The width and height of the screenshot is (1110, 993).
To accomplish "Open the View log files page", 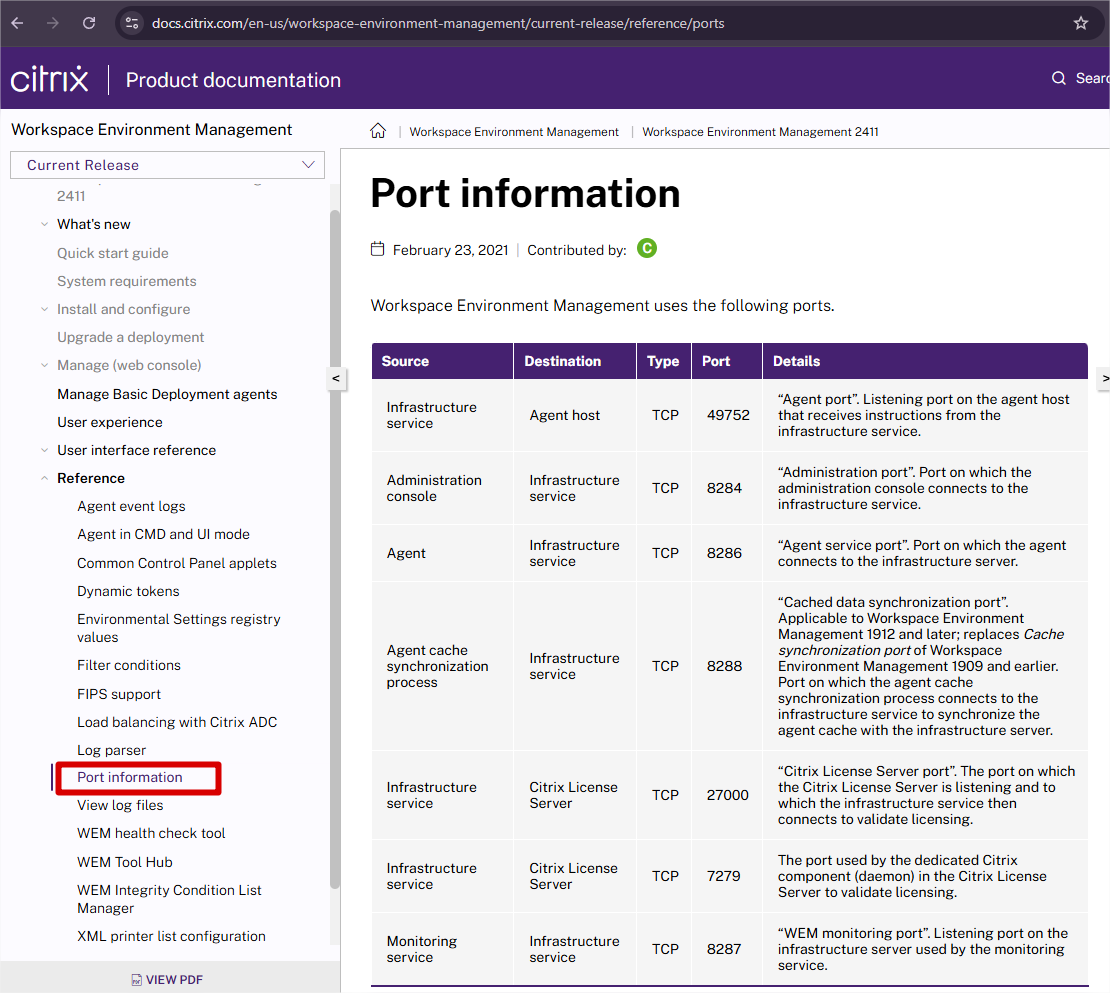I will [x=120, y=805].
